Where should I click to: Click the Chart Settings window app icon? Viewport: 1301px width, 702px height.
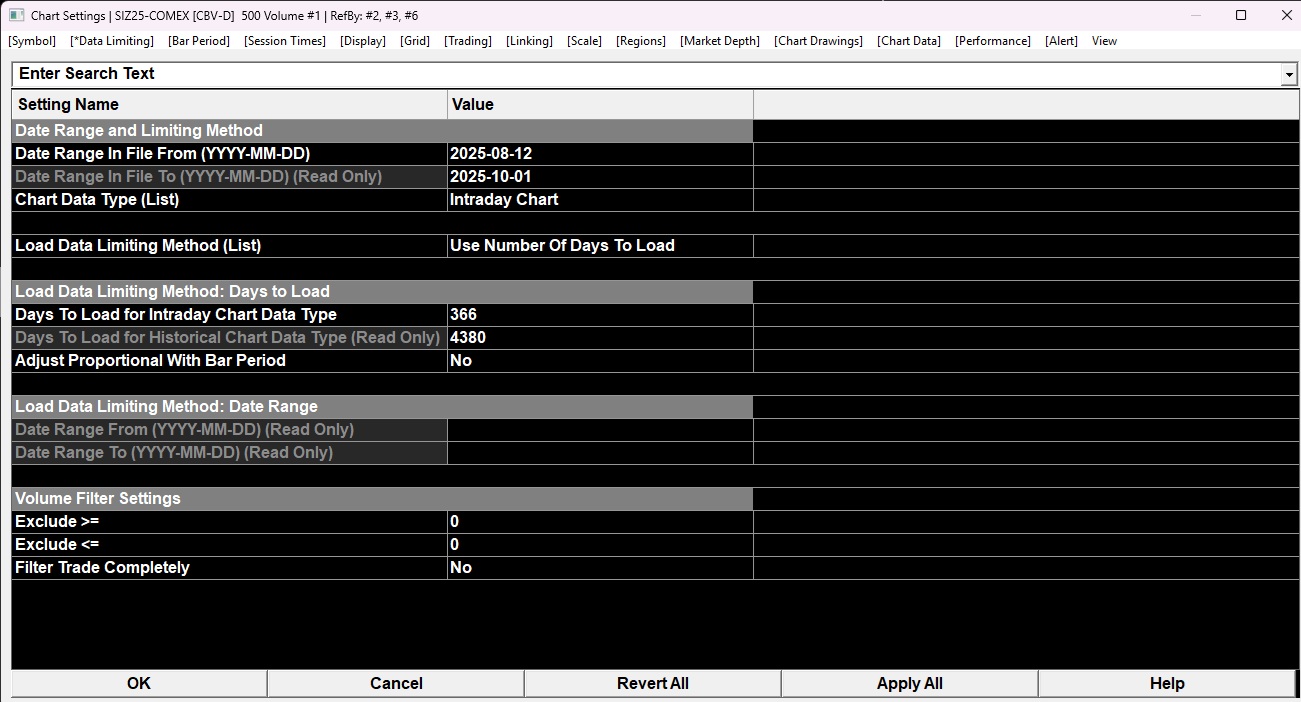(x=16, y=15)
